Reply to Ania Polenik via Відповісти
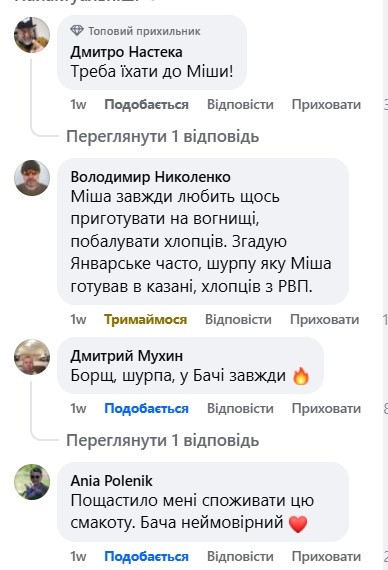The height and width of the screenshot is (570, 388). coord(240,557)
